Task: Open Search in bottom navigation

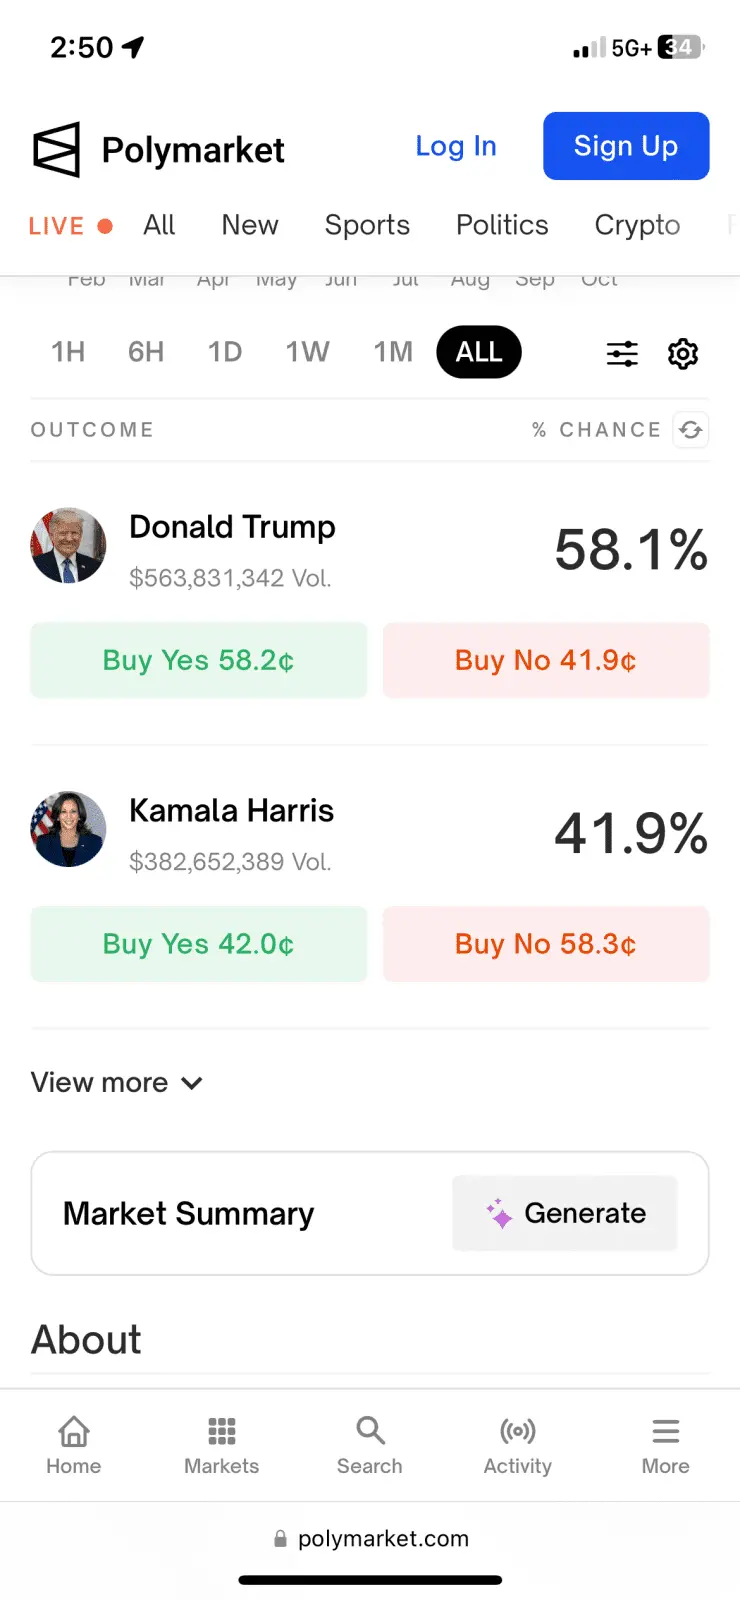Action: coord(370,1446)
